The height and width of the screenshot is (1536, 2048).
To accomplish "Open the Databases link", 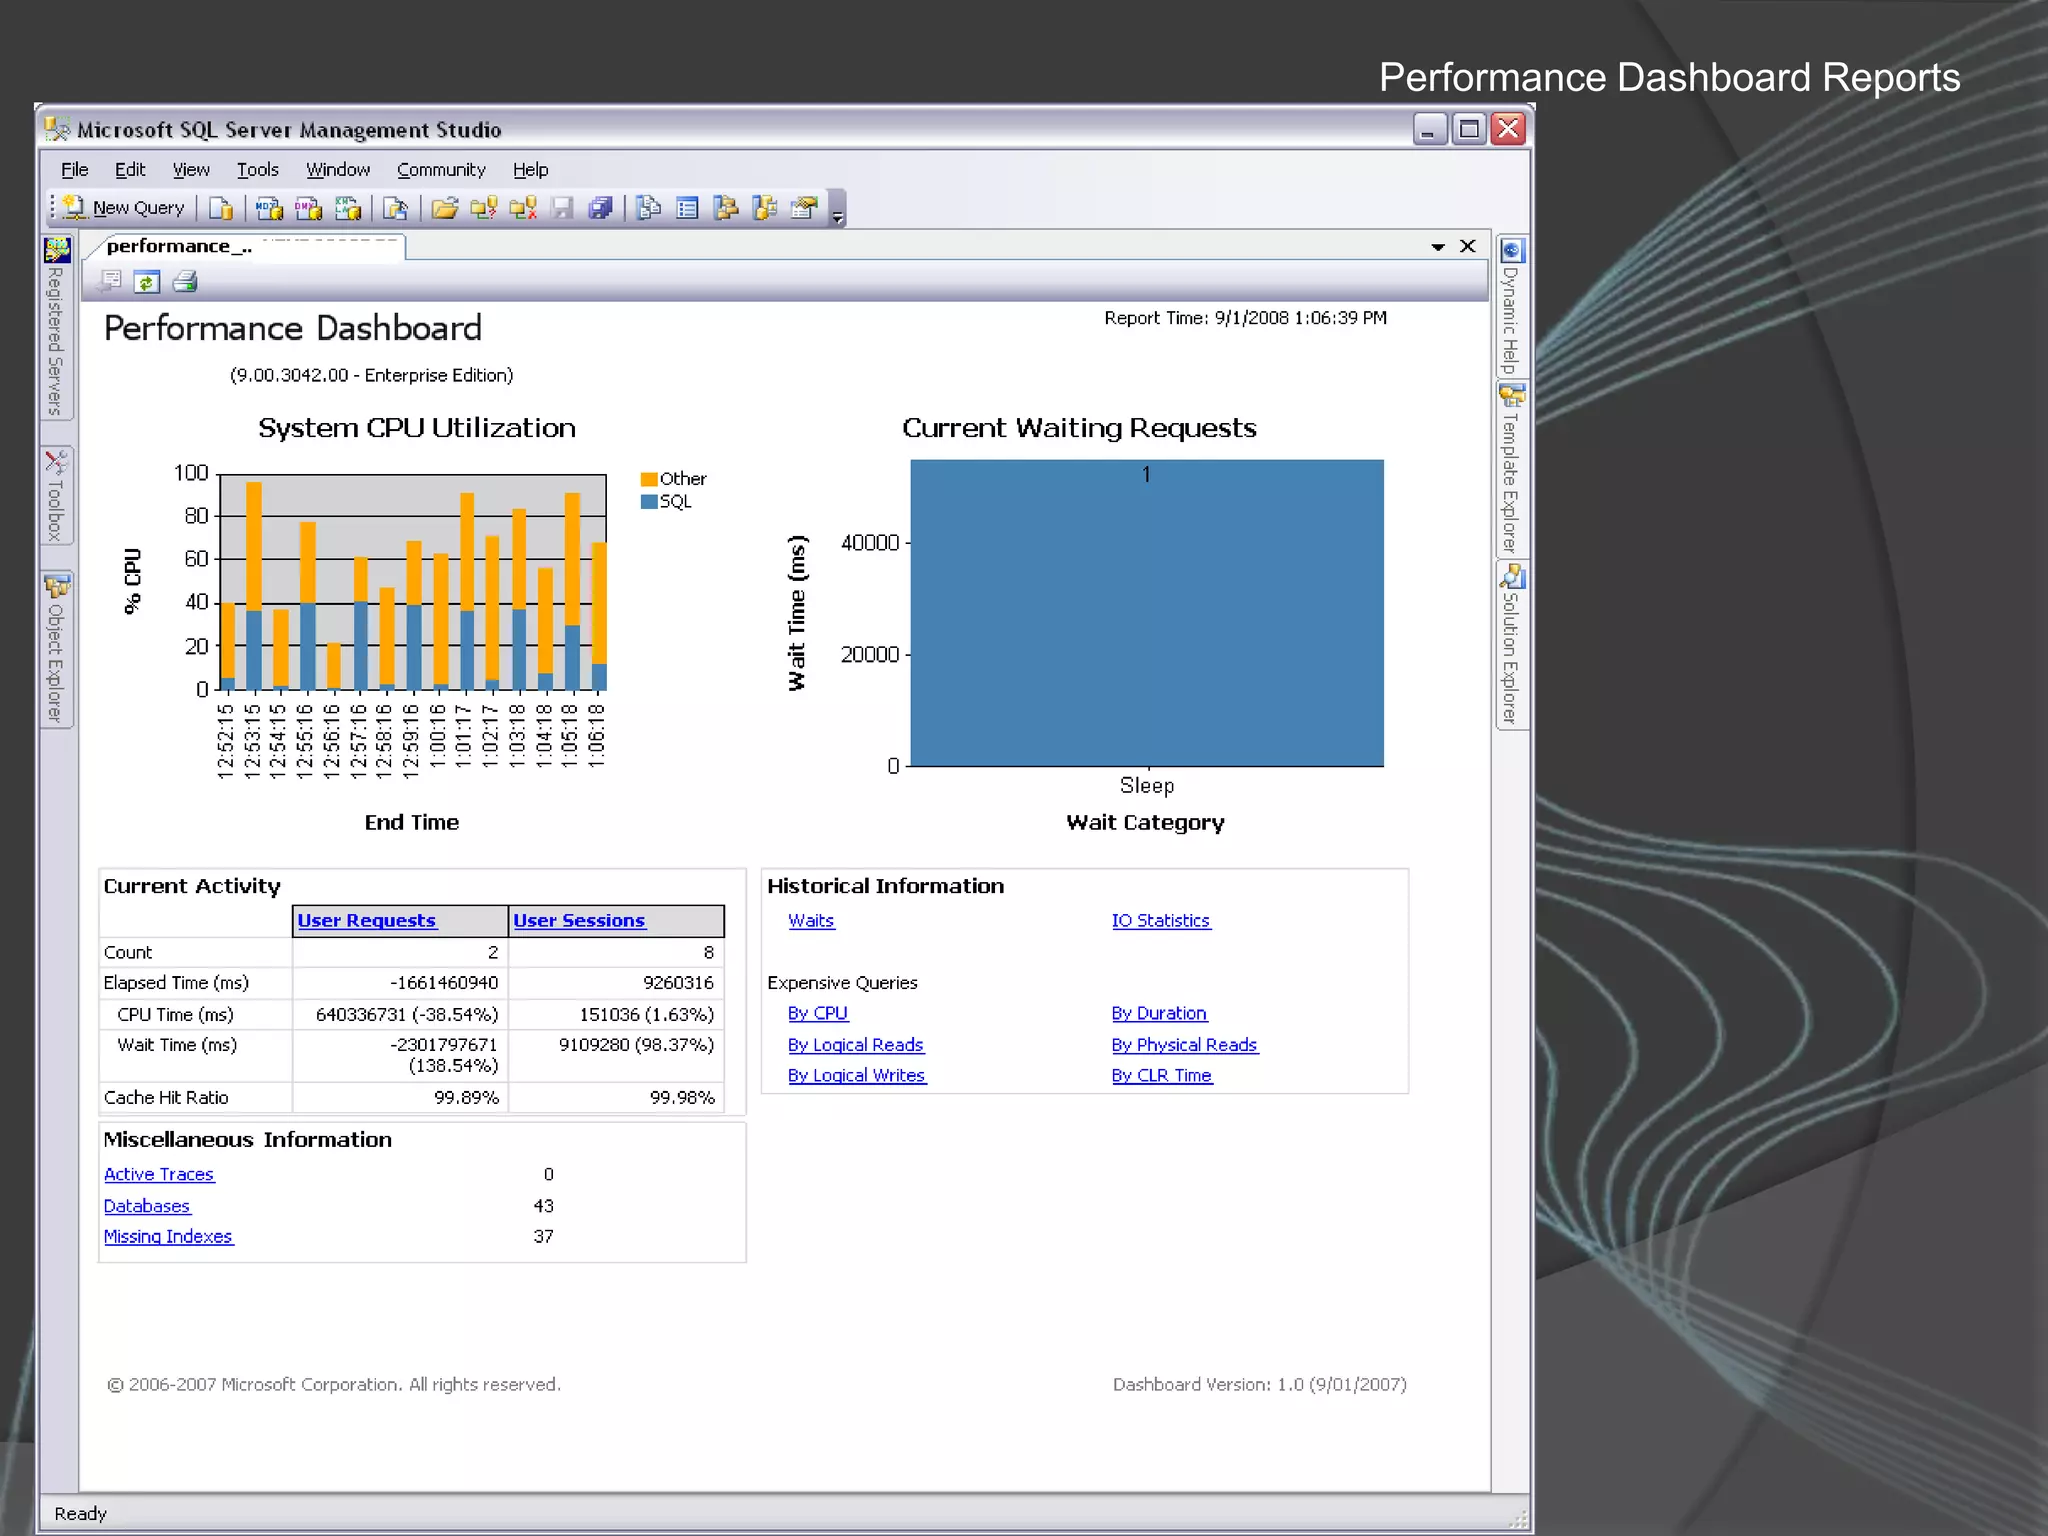I will coord(147,1206).
